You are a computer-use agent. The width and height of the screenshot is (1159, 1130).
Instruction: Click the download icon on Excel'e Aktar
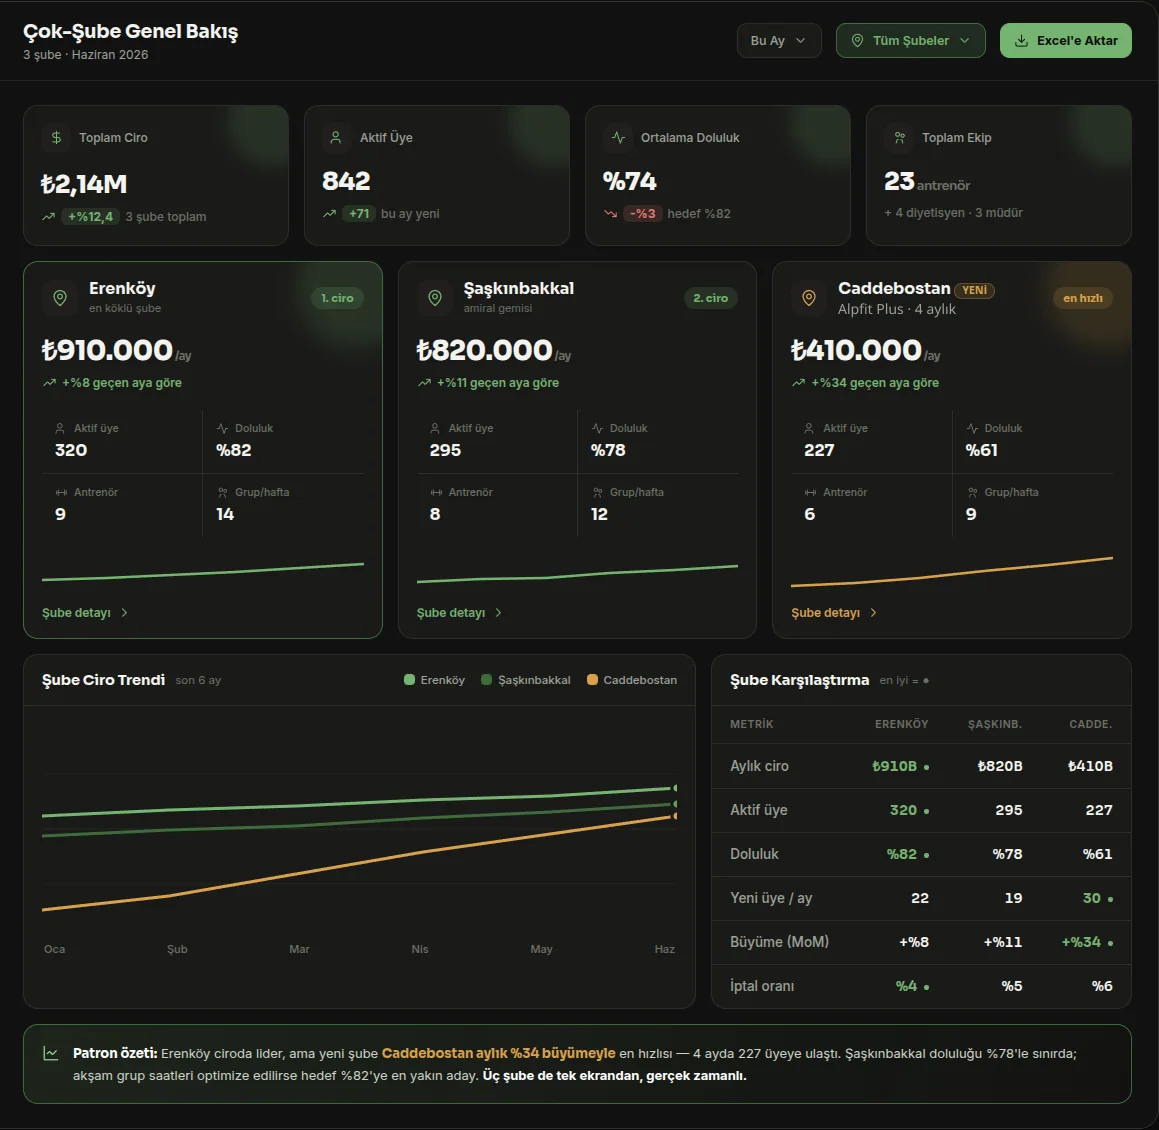click(x=1021, y=41)
